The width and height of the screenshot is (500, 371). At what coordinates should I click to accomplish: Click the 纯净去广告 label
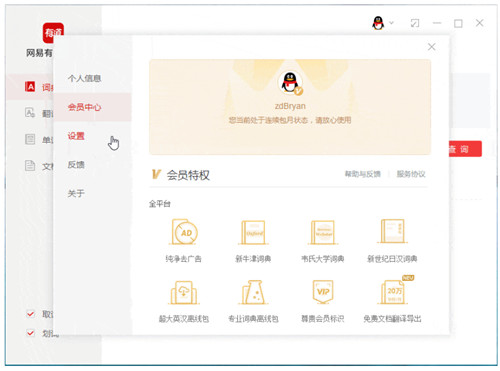(184, 259)
